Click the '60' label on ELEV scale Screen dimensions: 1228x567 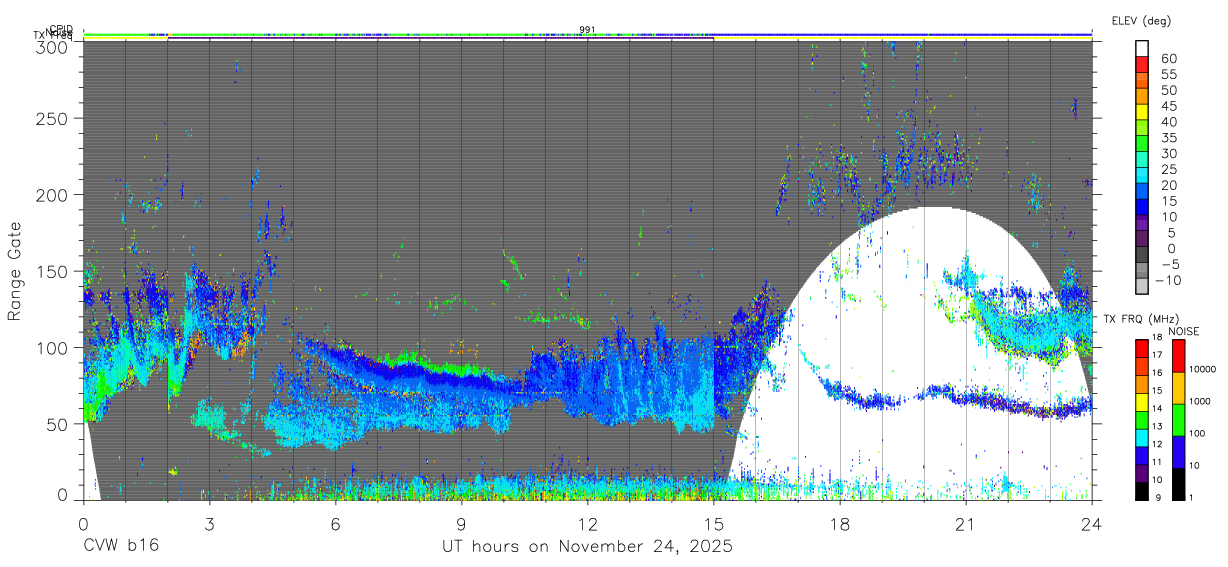click(x=1168, y=58)
